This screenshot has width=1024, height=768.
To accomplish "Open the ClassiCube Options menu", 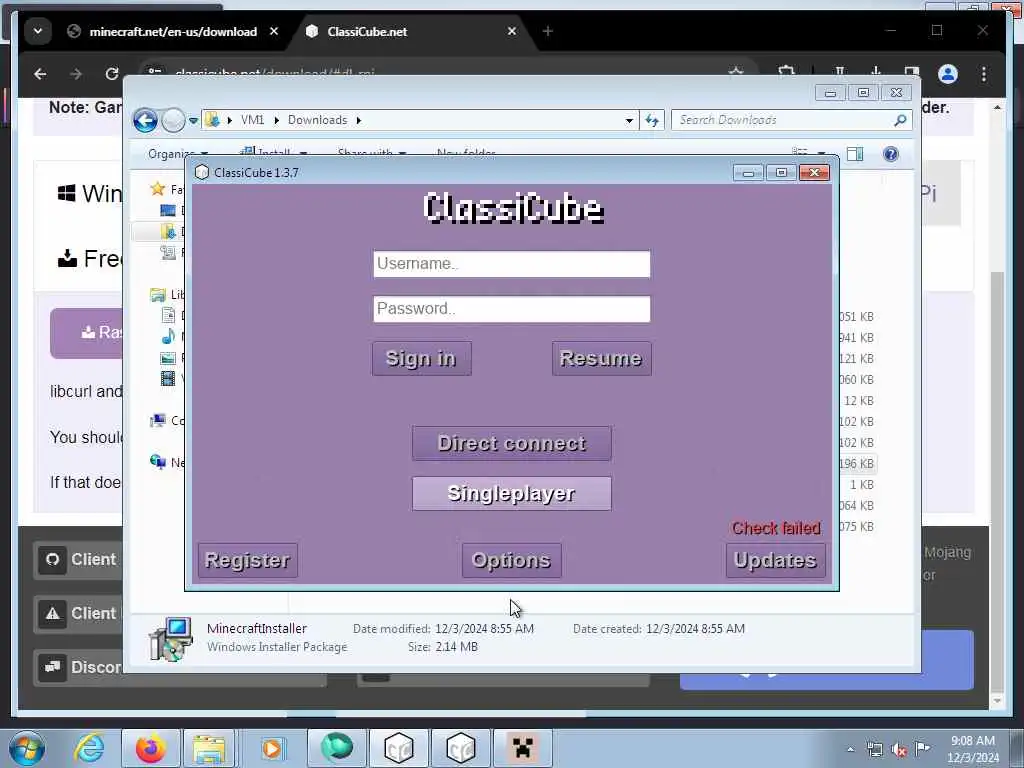I will 511,560.
